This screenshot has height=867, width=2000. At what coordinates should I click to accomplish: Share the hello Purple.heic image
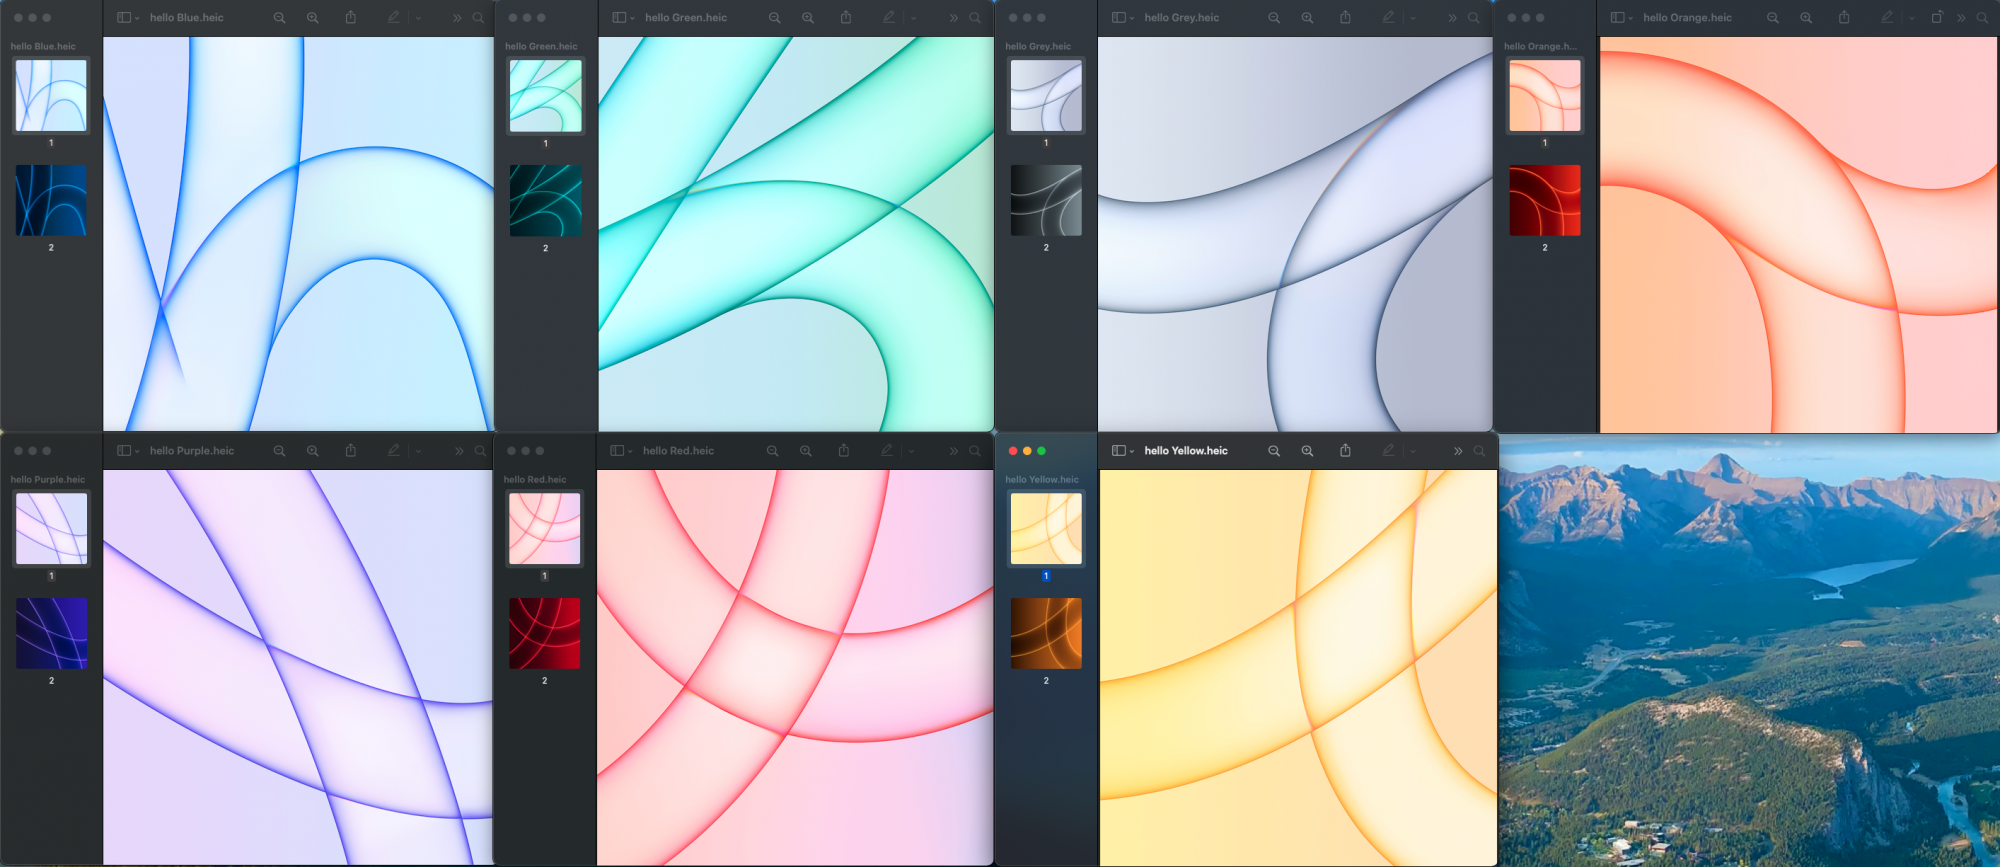[x=351, y=450]
